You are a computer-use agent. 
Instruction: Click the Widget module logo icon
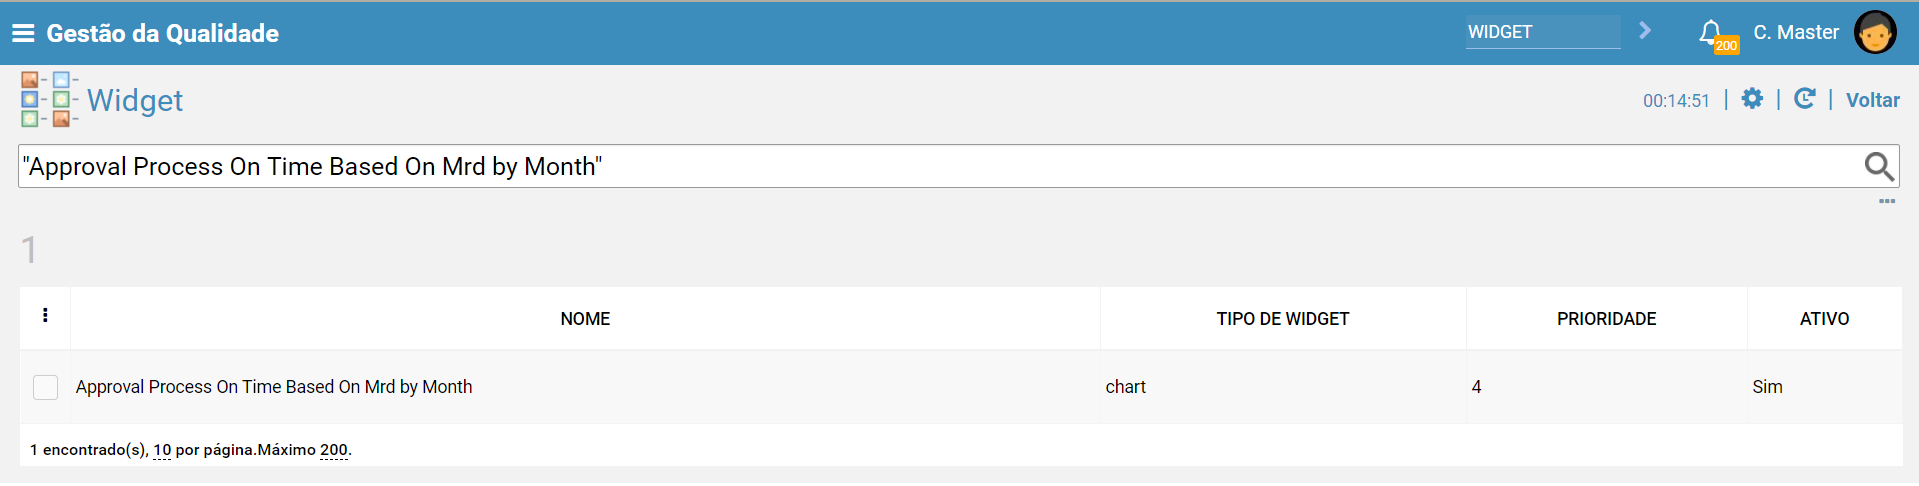point(50,99)
